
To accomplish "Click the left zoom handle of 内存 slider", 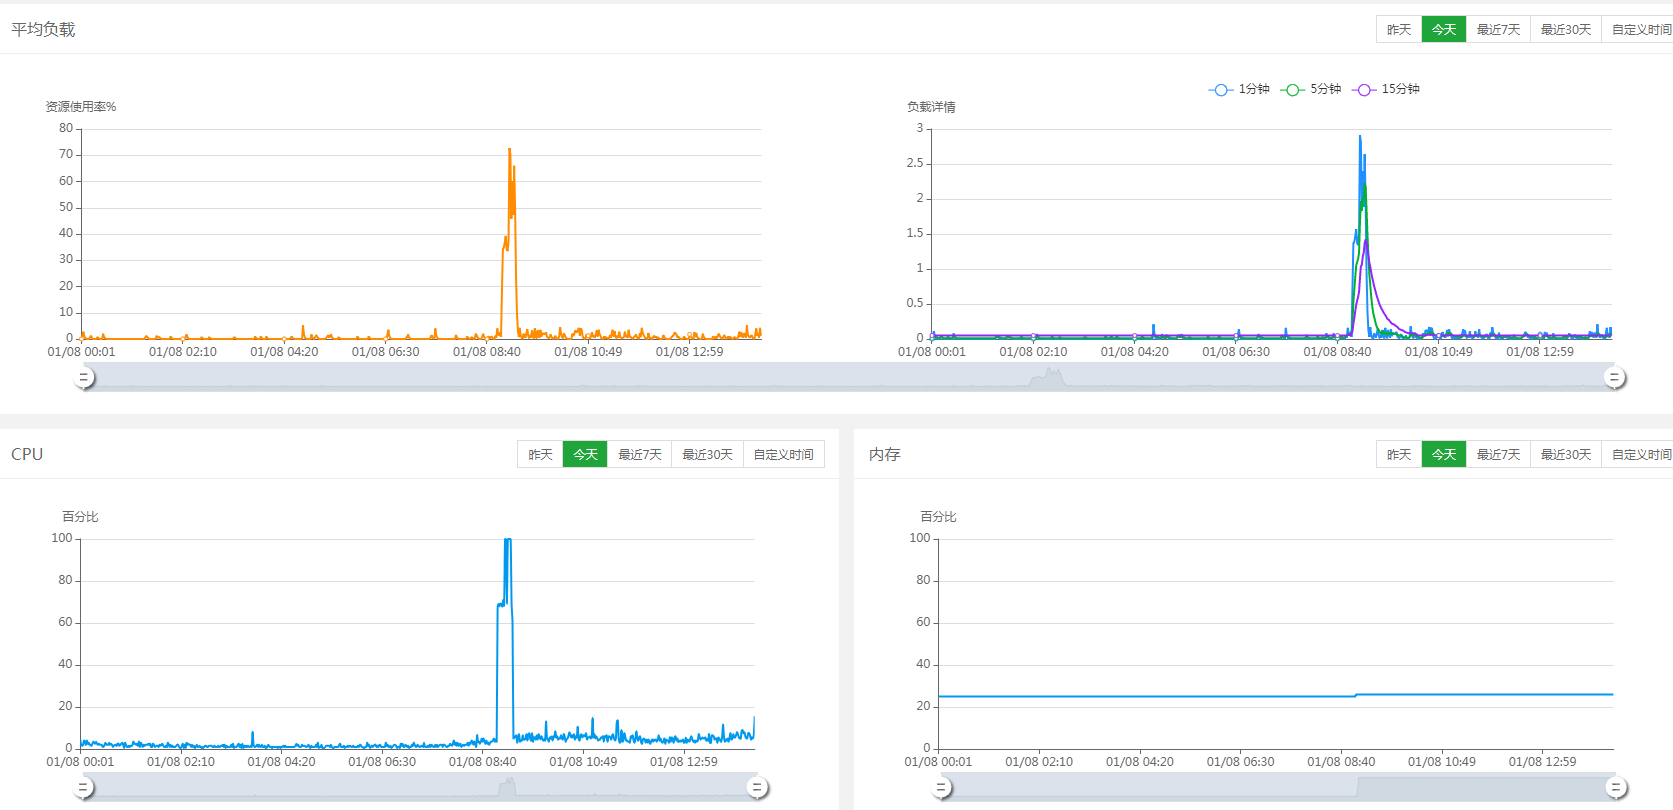I will pyautogui.click(x=941, y=788).
